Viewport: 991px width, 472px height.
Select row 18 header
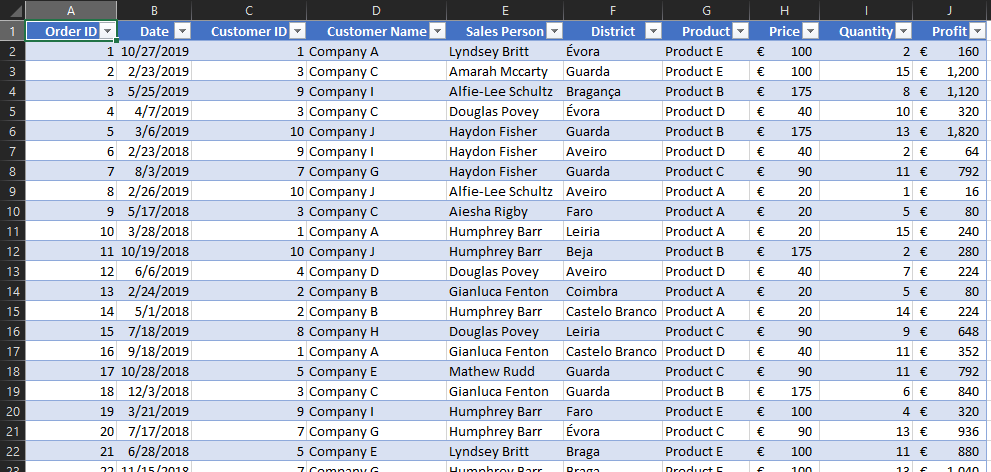click(x=13, y=371)
